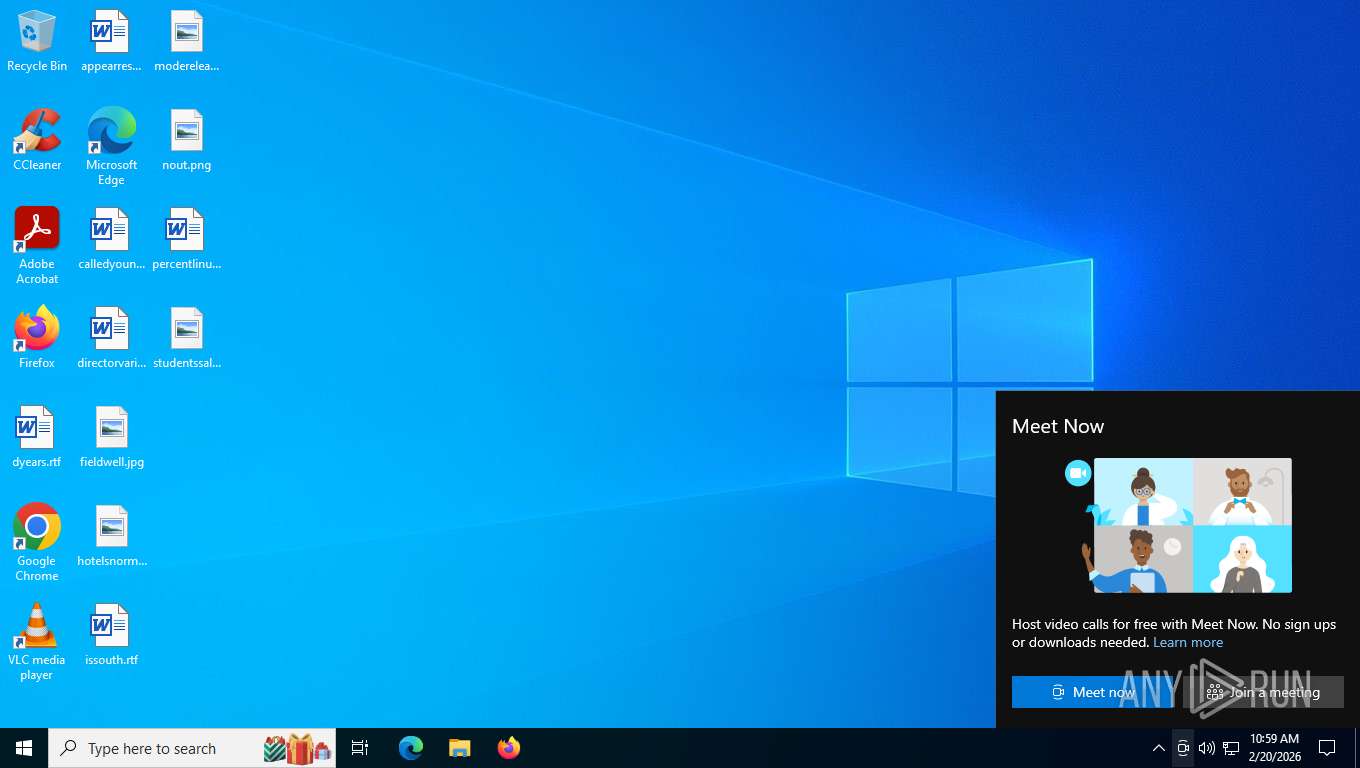Viewport: 1360px width, 768px height.
Task: Select the studentssal image file
Action: 187,338
